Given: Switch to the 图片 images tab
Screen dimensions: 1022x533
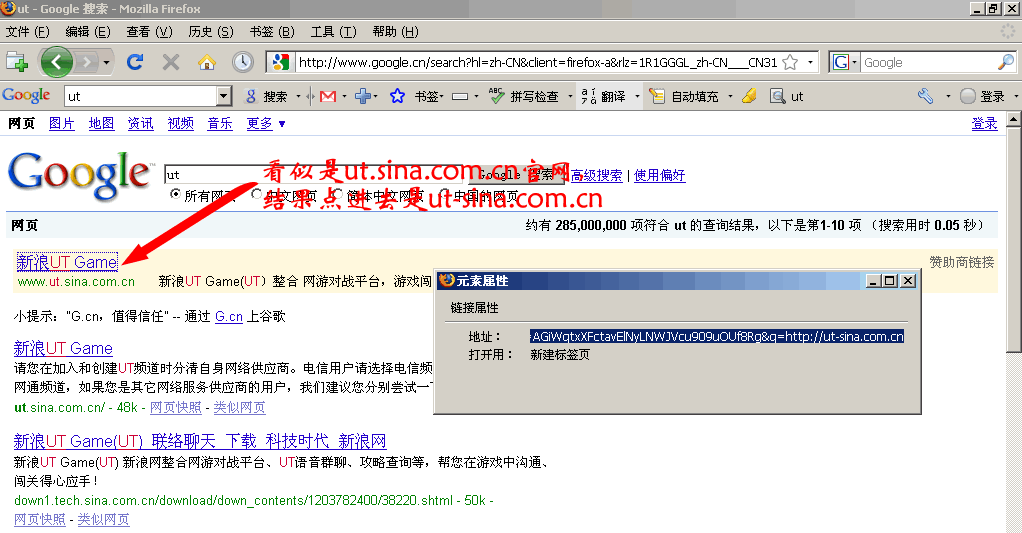Looking at the screenshot, I should point(62,123).
